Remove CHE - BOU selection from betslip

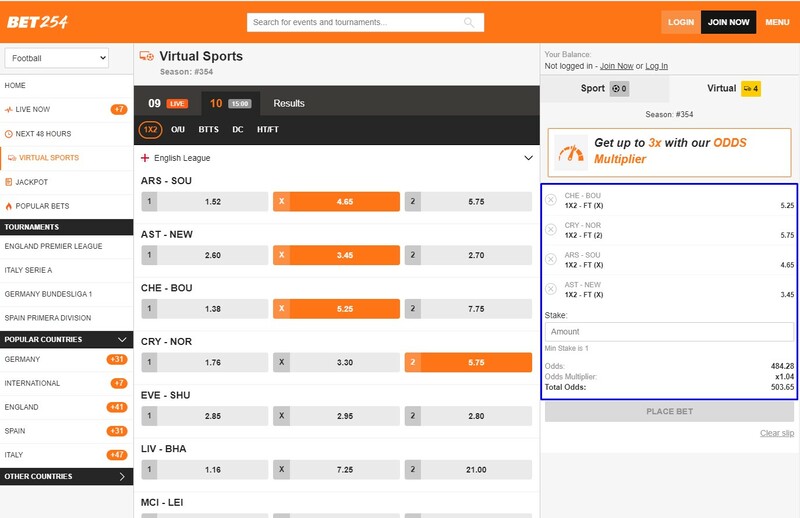tap(551, 200)
